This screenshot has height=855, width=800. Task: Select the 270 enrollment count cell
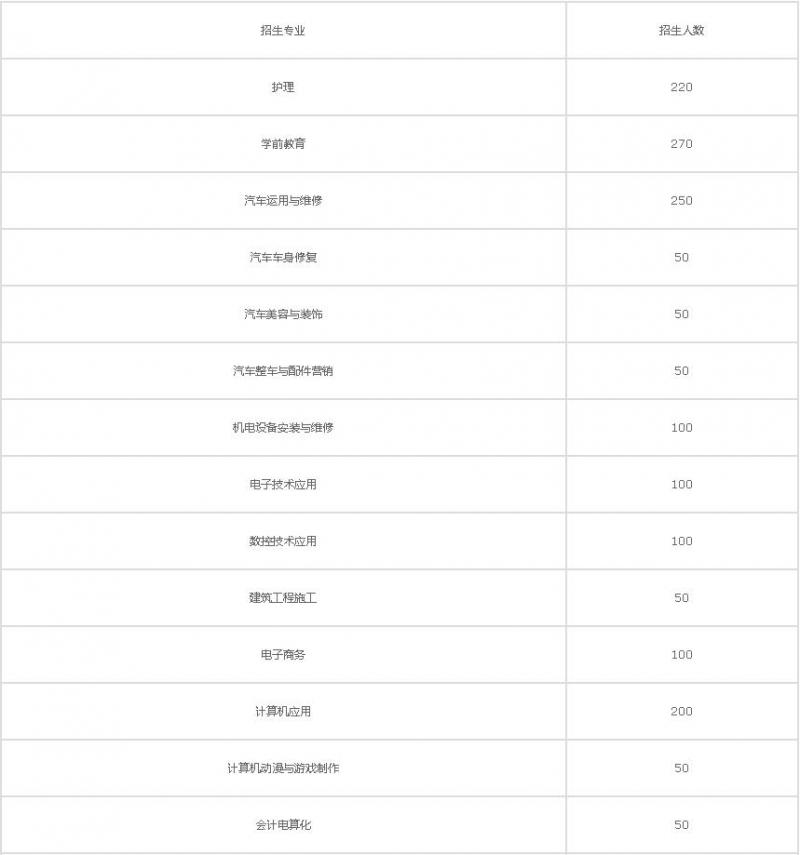point(681,144)
